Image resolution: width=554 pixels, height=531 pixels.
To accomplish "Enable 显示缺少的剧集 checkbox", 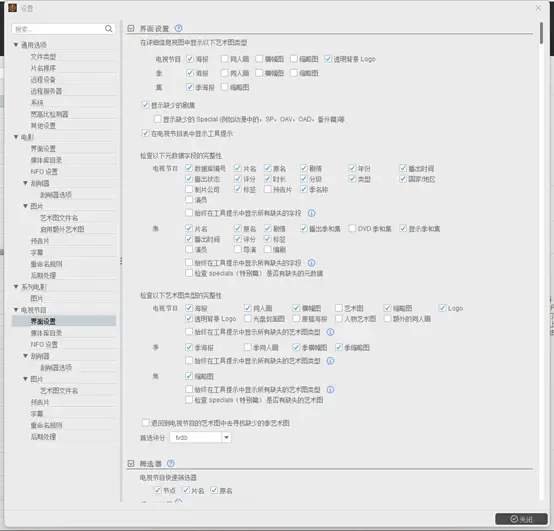I will tap(145, 105).
